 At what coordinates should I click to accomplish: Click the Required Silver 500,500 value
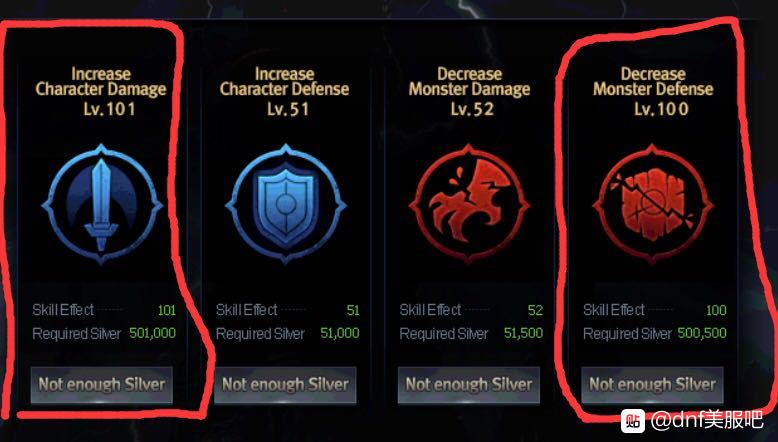tap(702, 333)
